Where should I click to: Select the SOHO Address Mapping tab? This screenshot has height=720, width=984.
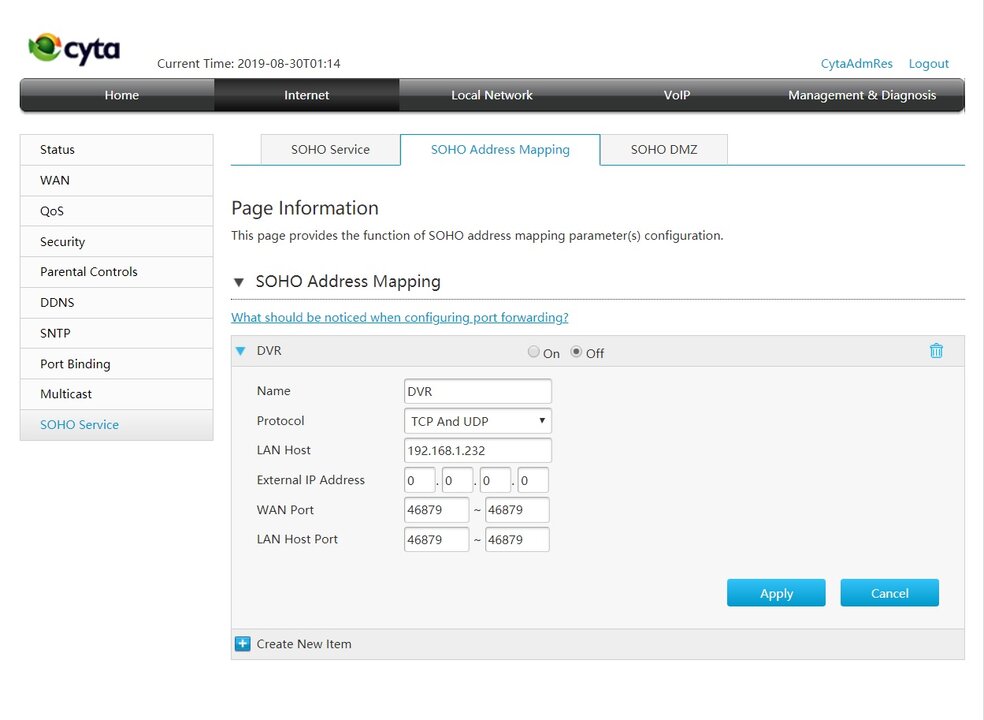coord(500,149)
